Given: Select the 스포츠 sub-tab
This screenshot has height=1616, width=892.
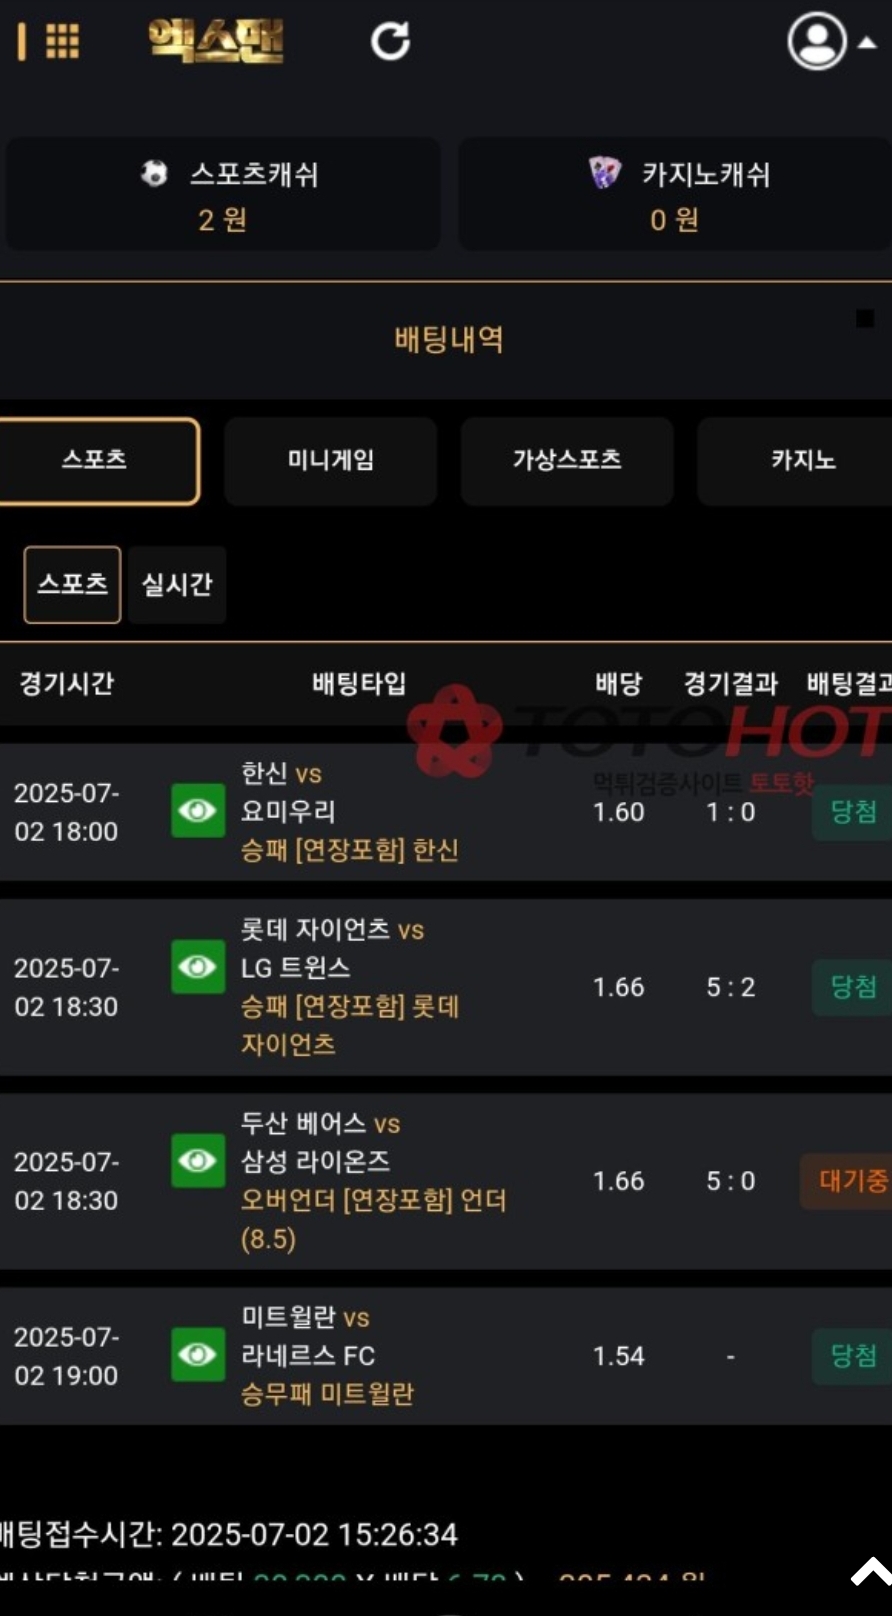Looking at the screenshot, I should (72, 585).
